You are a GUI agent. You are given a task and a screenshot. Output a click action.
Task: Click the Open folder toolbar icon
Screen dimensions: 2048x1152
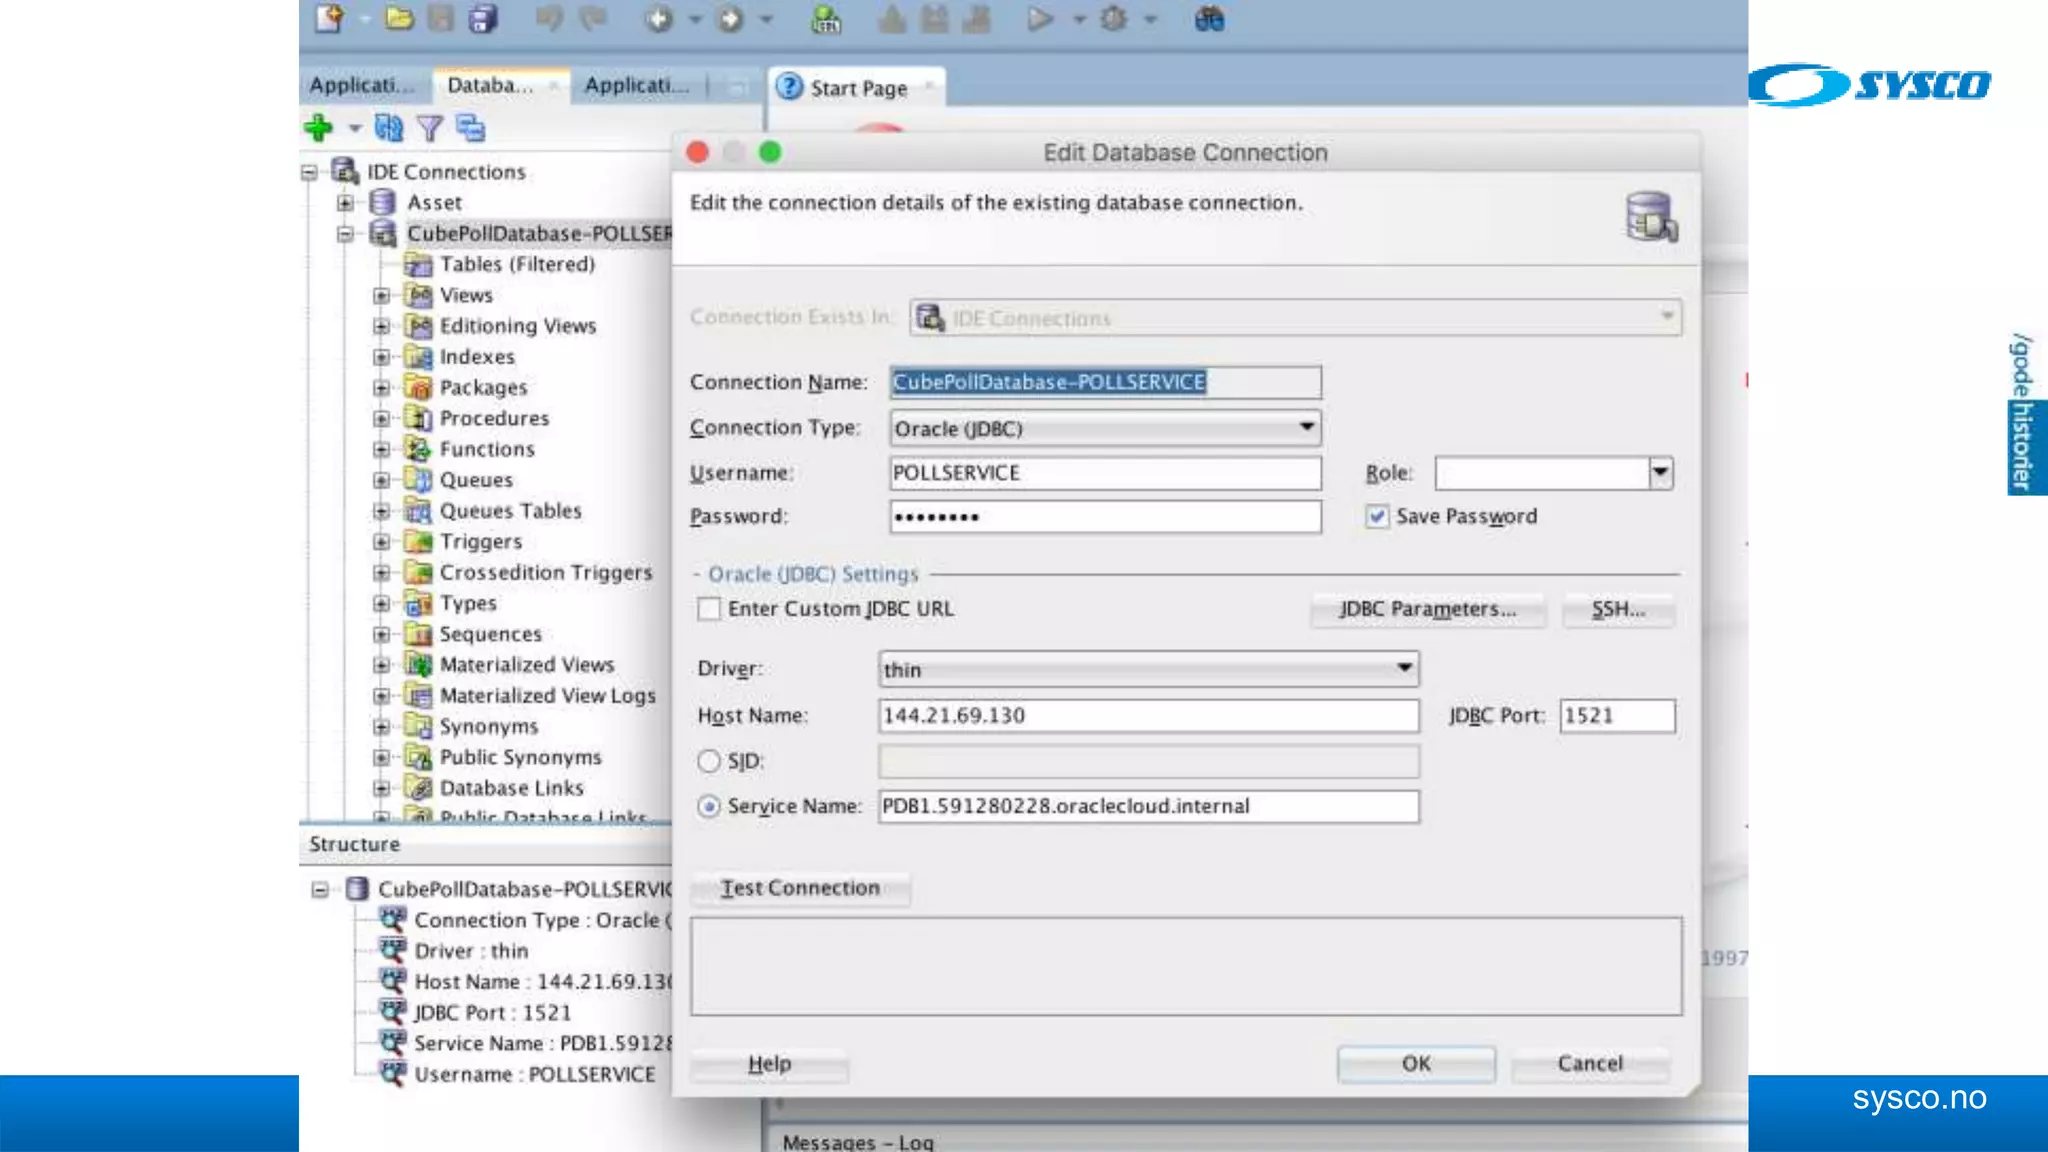click(x=399, y=19)
